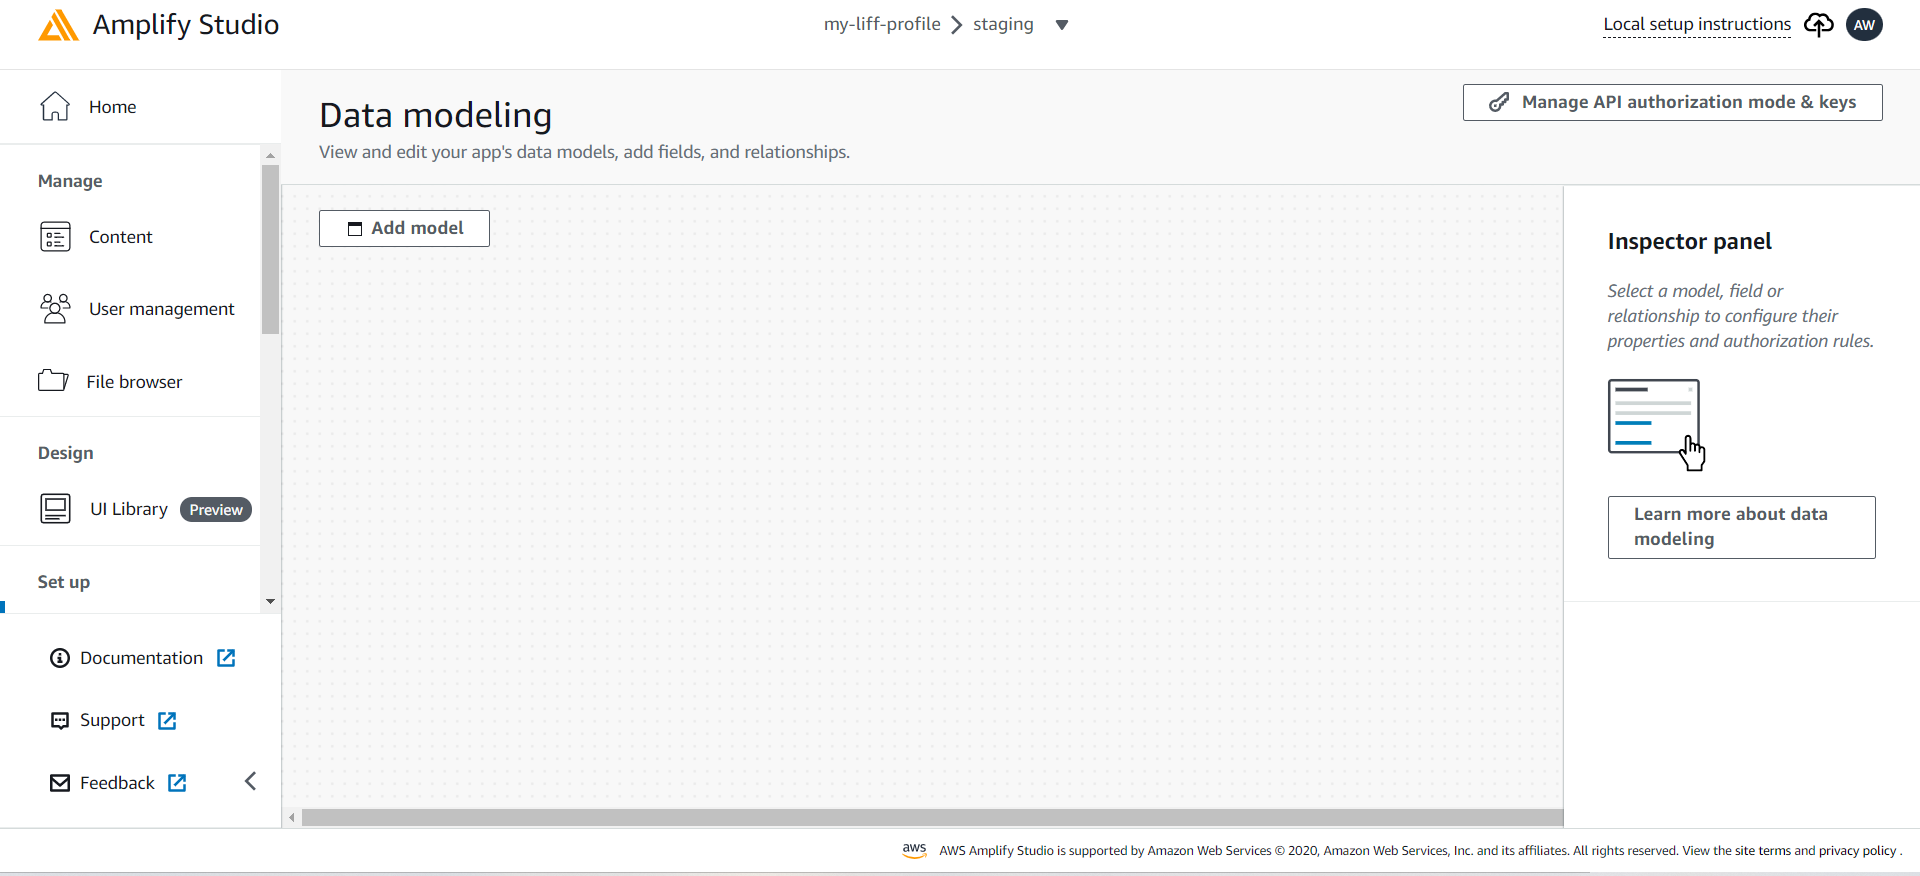Click the external link icon beside Support
Screen dimensions: 1920x876
(167, 721)
